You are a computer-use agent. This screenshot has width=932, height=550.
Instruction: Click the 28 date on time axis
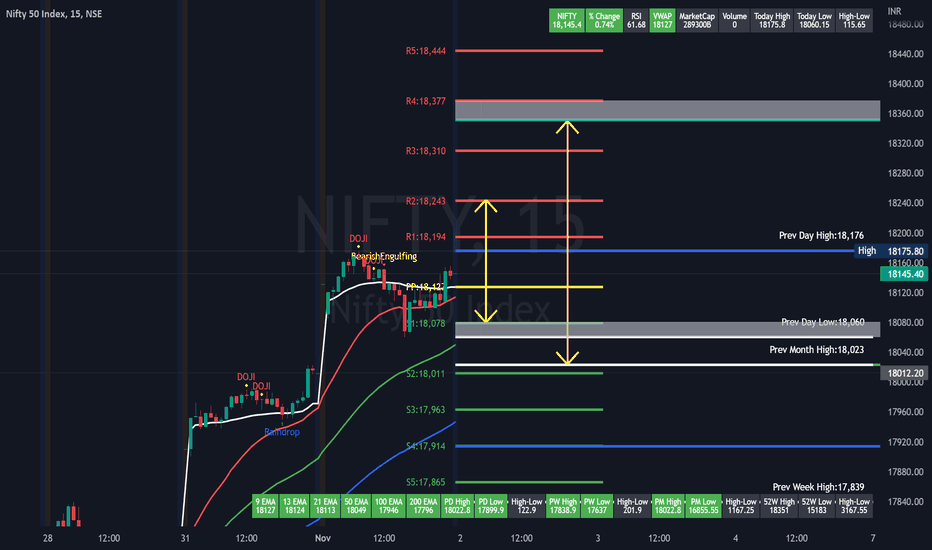click(x=48, y=538)
